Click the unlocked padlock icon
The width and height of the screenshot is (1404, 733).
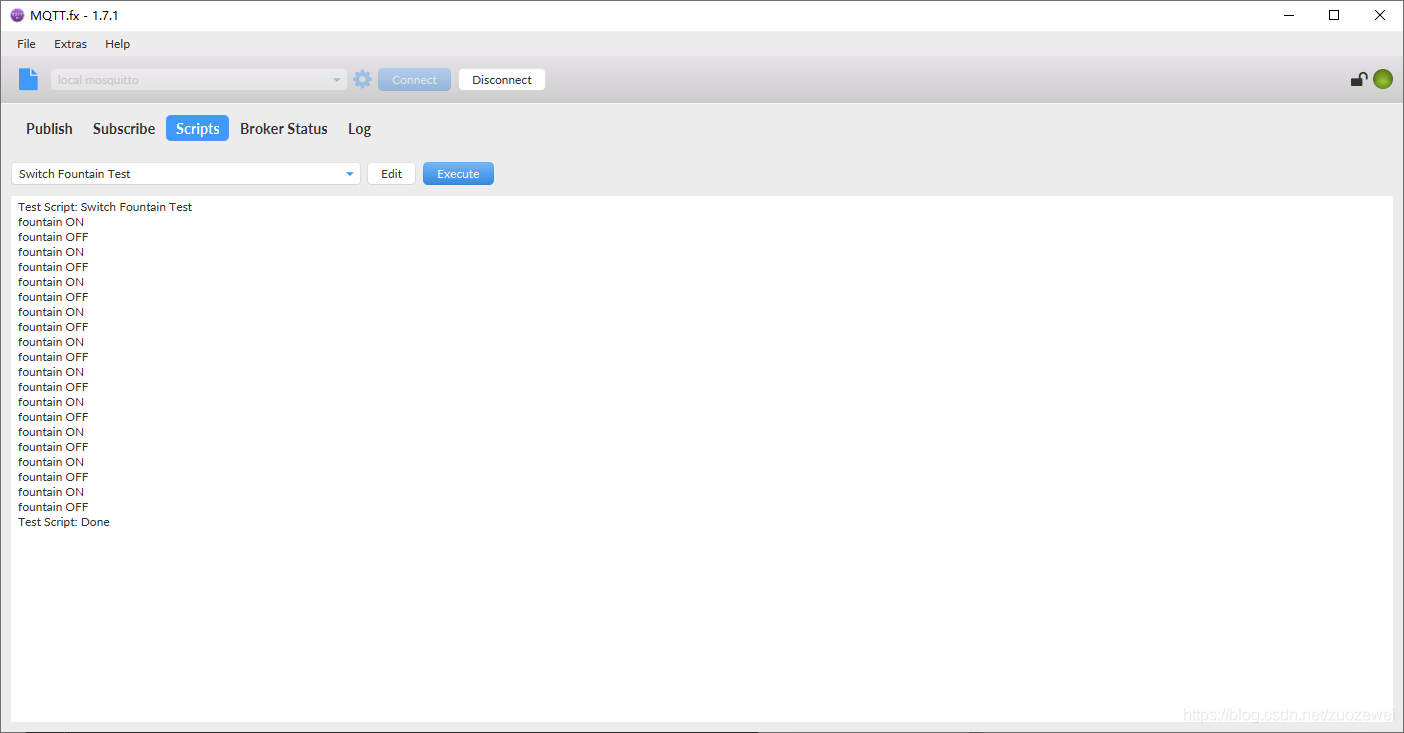(x=1358, y=80)
